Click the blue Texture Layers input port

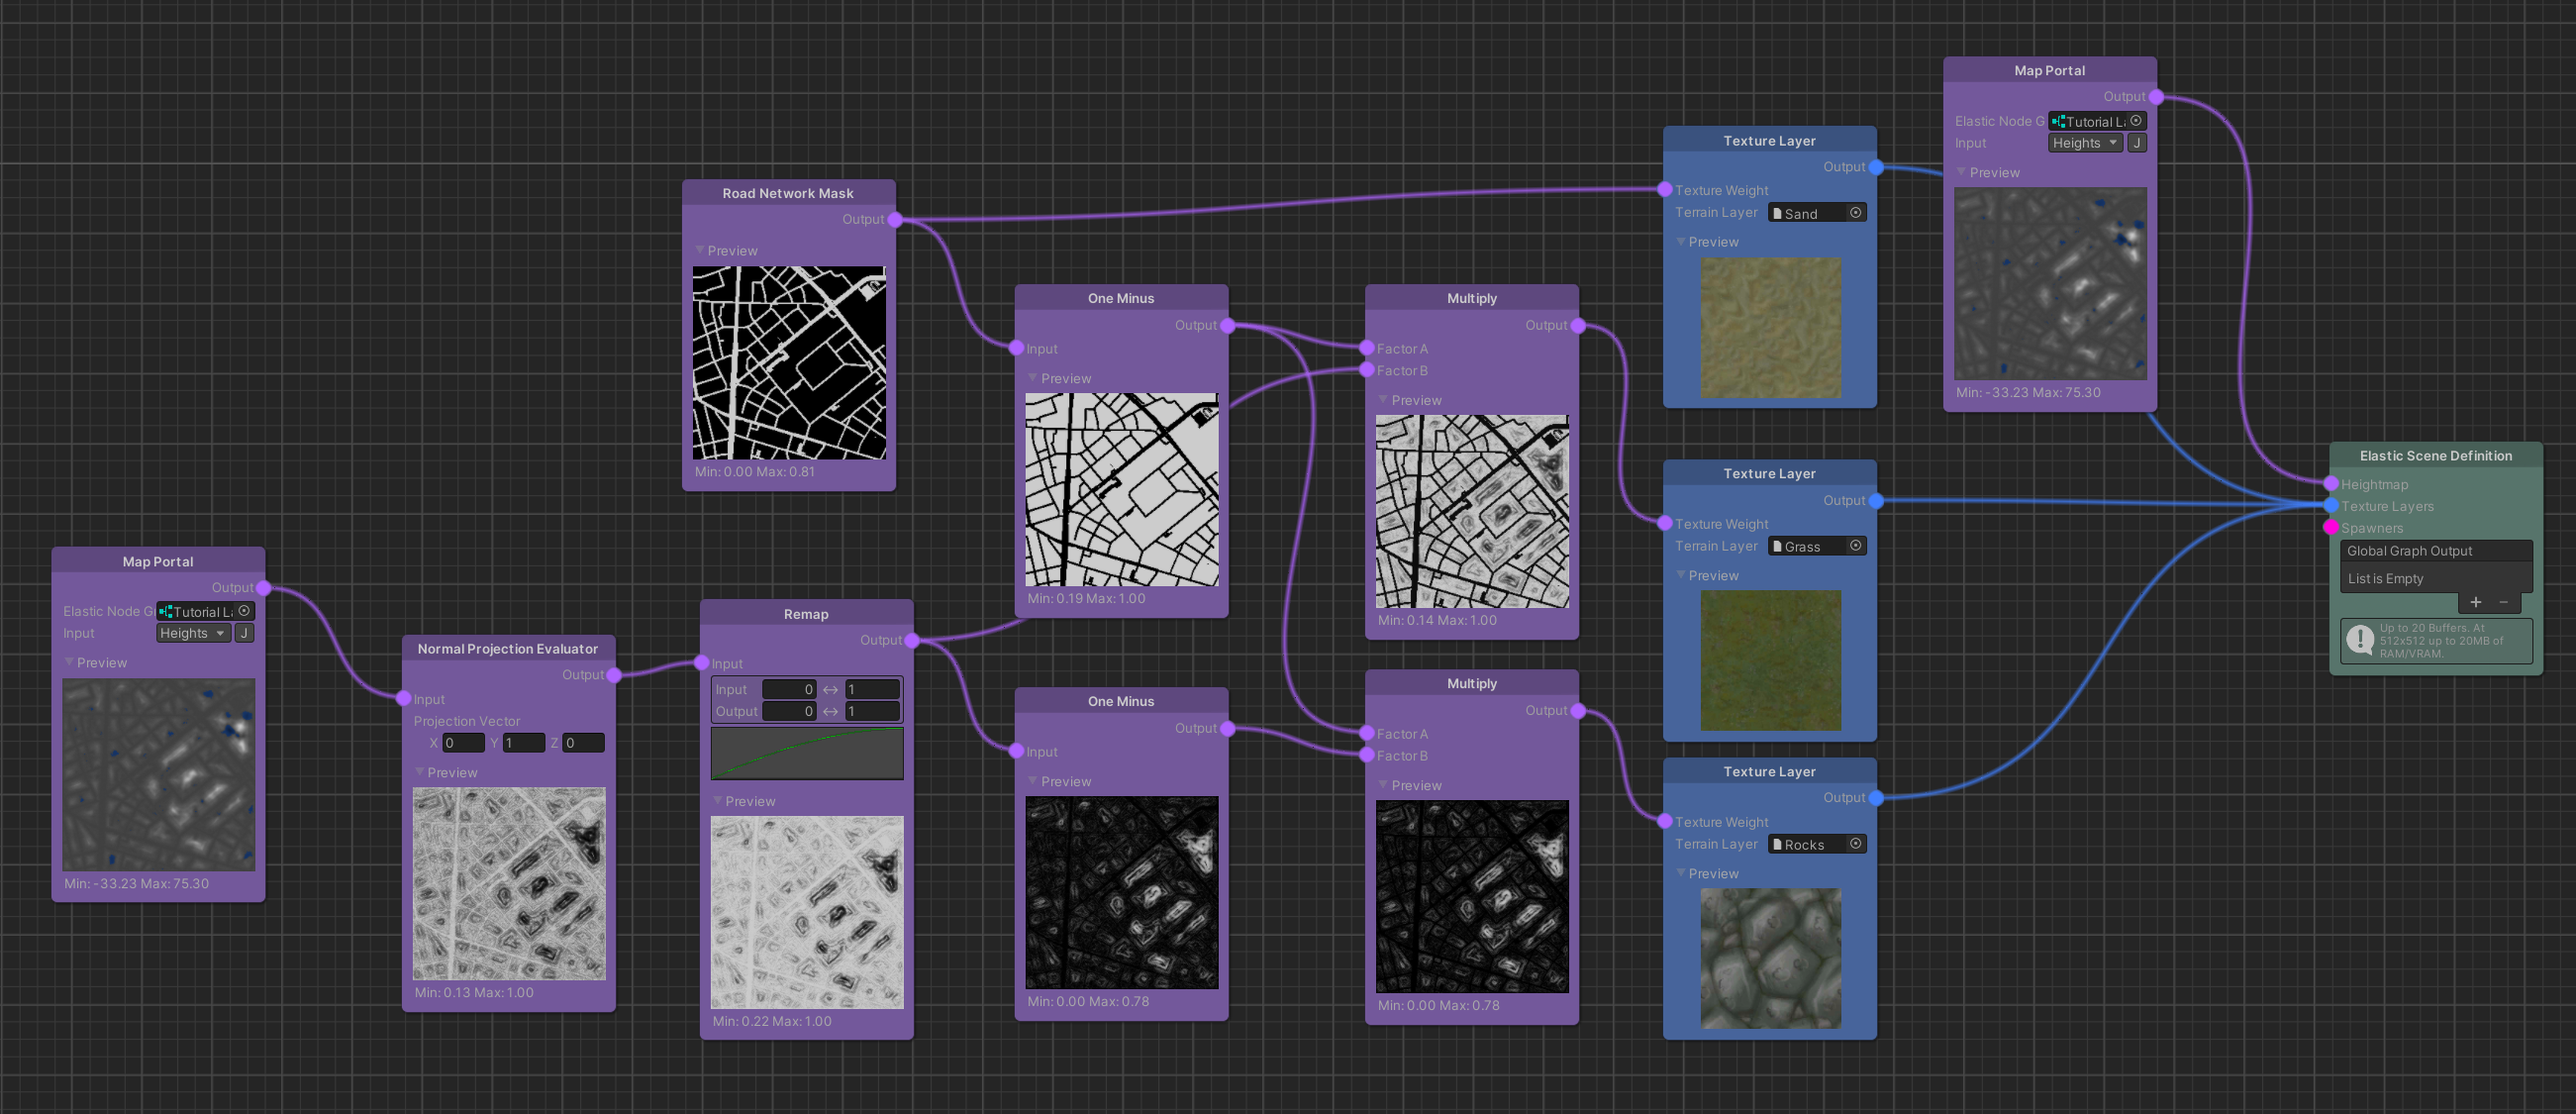pos(2331,506)
